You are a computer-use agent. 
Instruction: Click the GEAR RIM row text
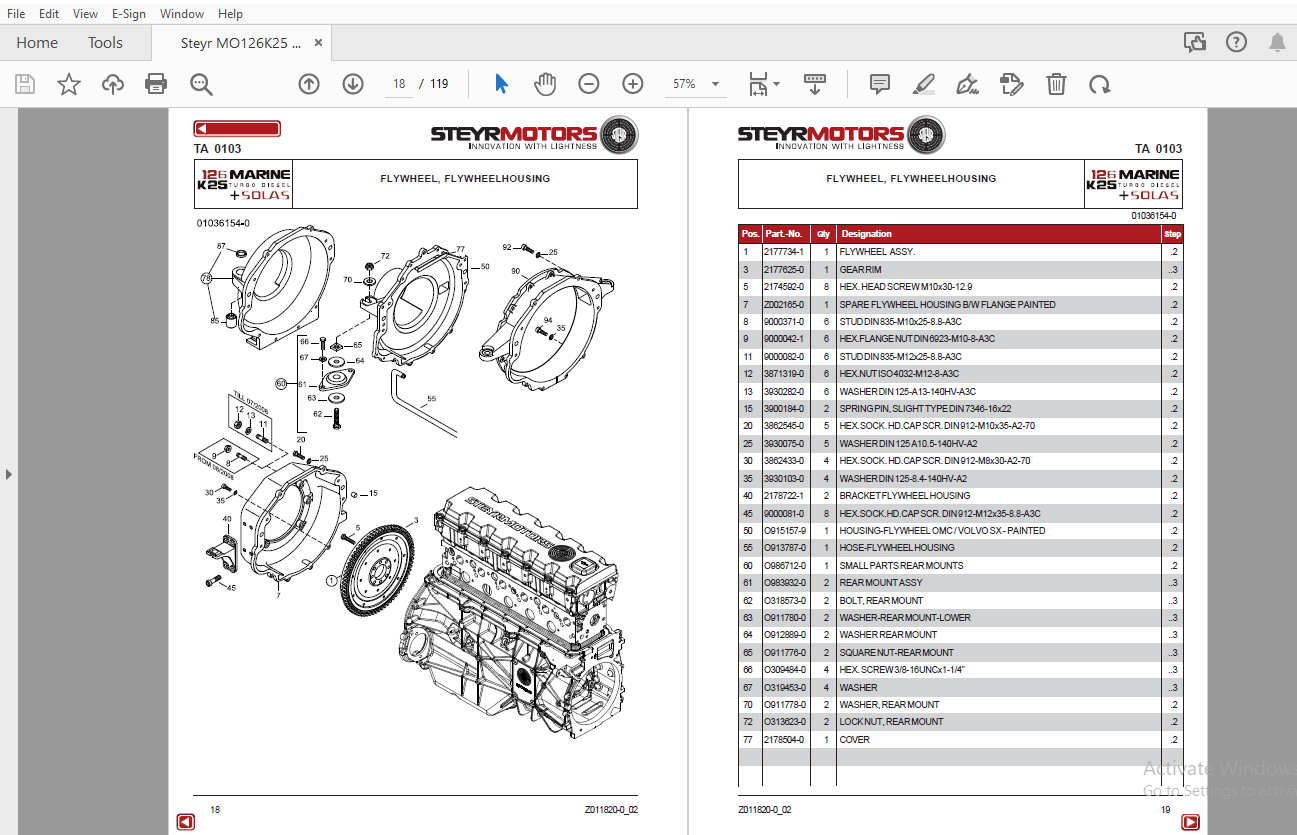point(860,270)
